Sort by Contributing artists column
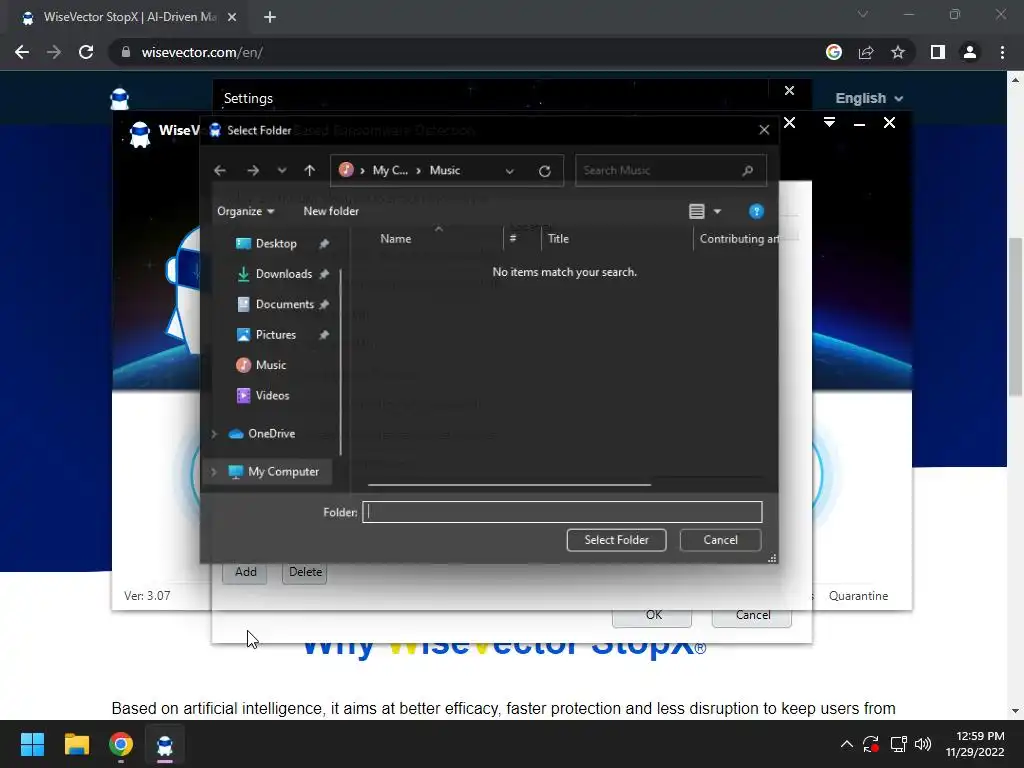The width and height of the screenshot is (1024, 768). tap(738, 239)
